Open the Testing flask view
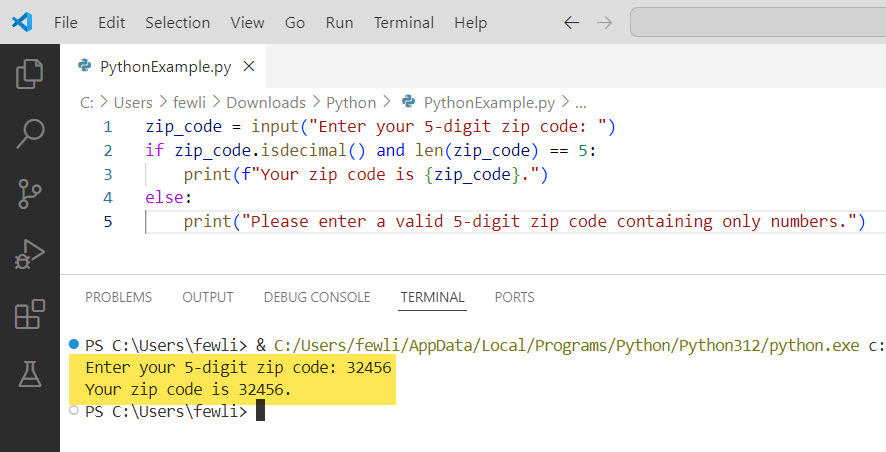This screenshot has height=452, width=886. click(29, 374)
